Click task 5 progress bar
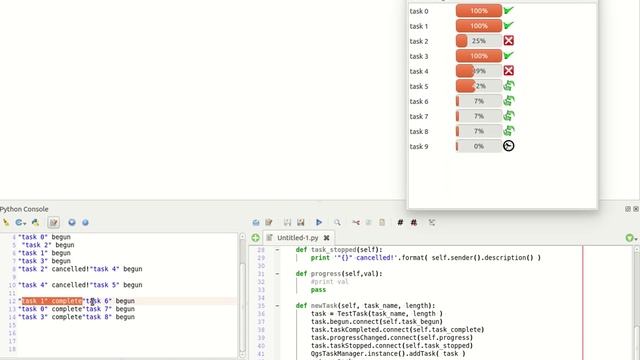Screen dimensions: 640x360 pos(479,86)
